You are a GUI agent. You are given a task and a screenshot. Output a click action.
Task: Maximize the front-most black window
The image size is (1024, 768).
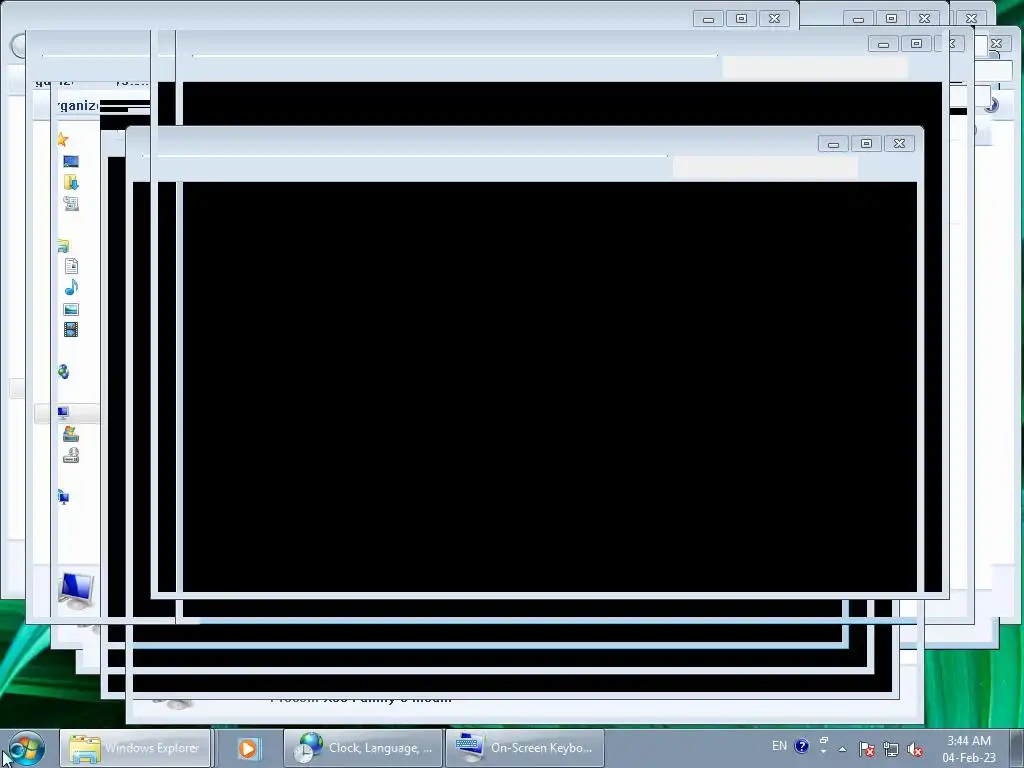coord(866,144)
